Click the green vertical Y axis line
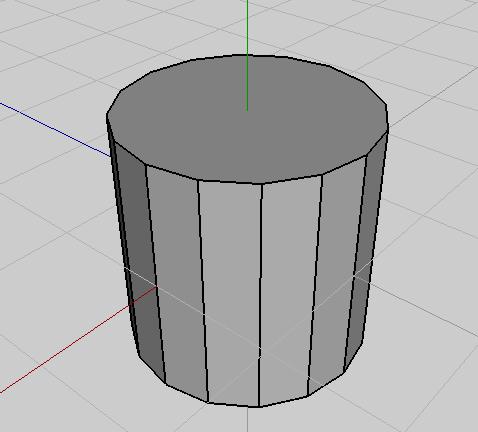 tap(247, 55)
